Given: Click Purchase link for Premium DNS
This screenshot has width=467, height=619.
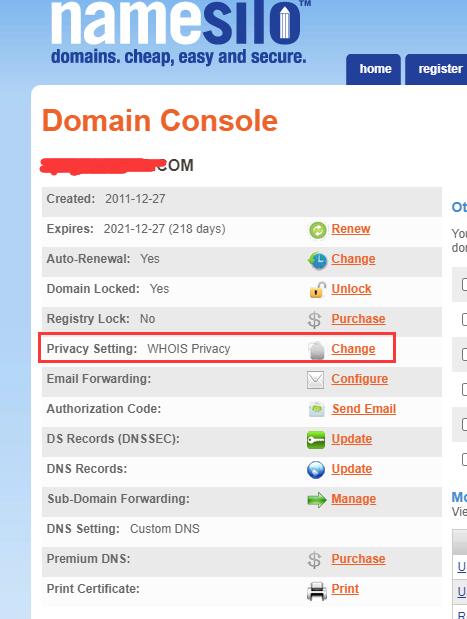Looking at the screenshot, I should (358, 559).
